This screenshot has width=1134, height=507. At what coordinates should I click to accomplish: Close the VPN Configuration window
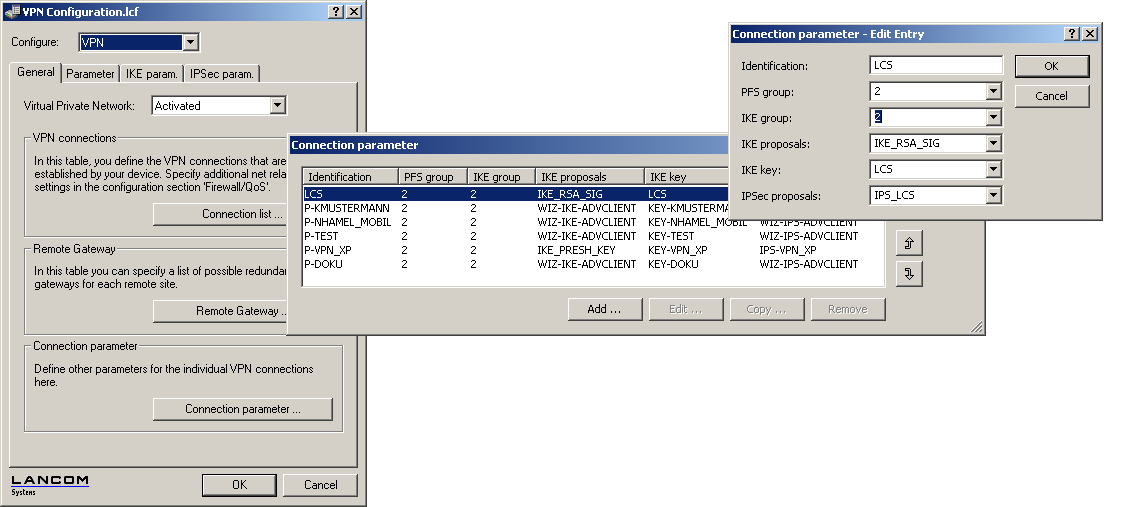tap(354, 11)
